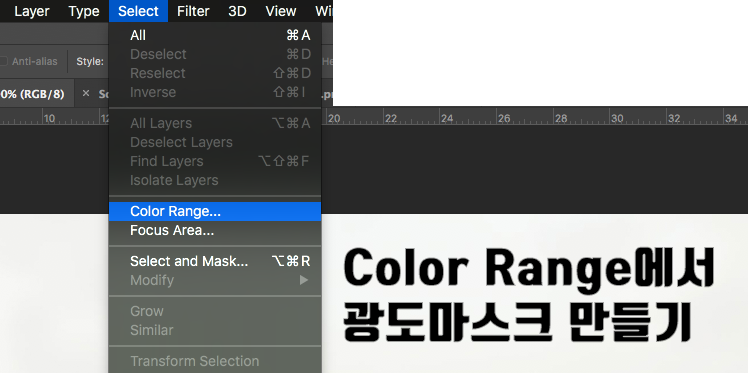
Task: Open Select and Mask... option
Action: point(215,261)
